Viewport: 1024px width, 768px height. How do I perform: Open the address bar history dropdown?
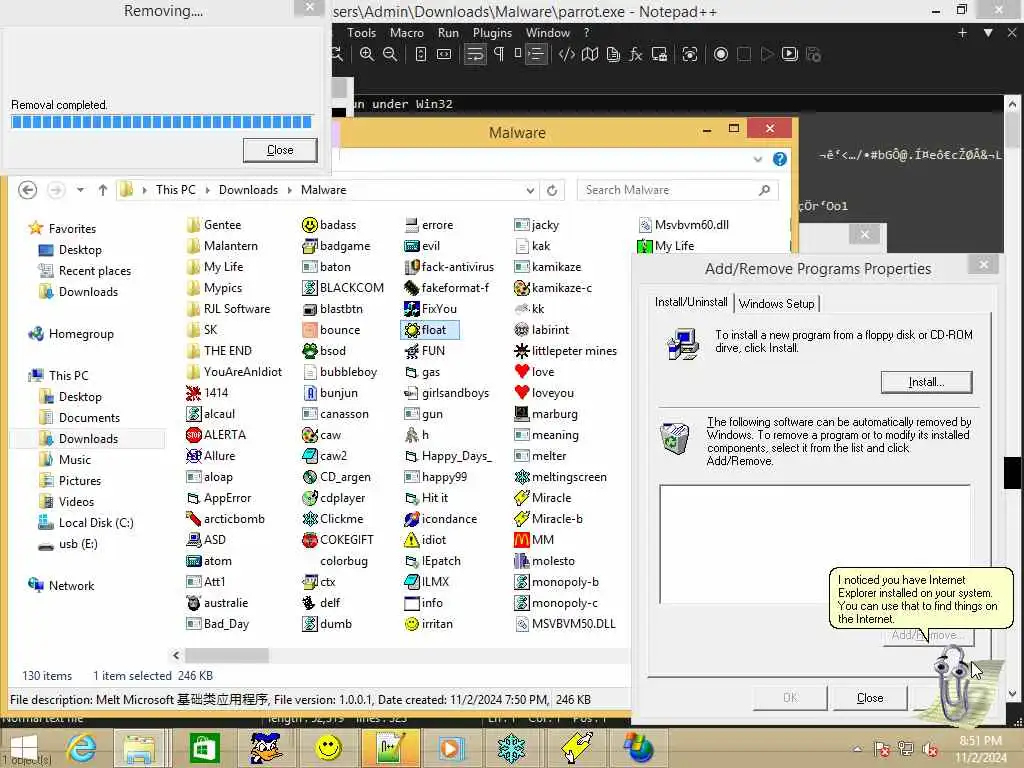pos(530,190)
